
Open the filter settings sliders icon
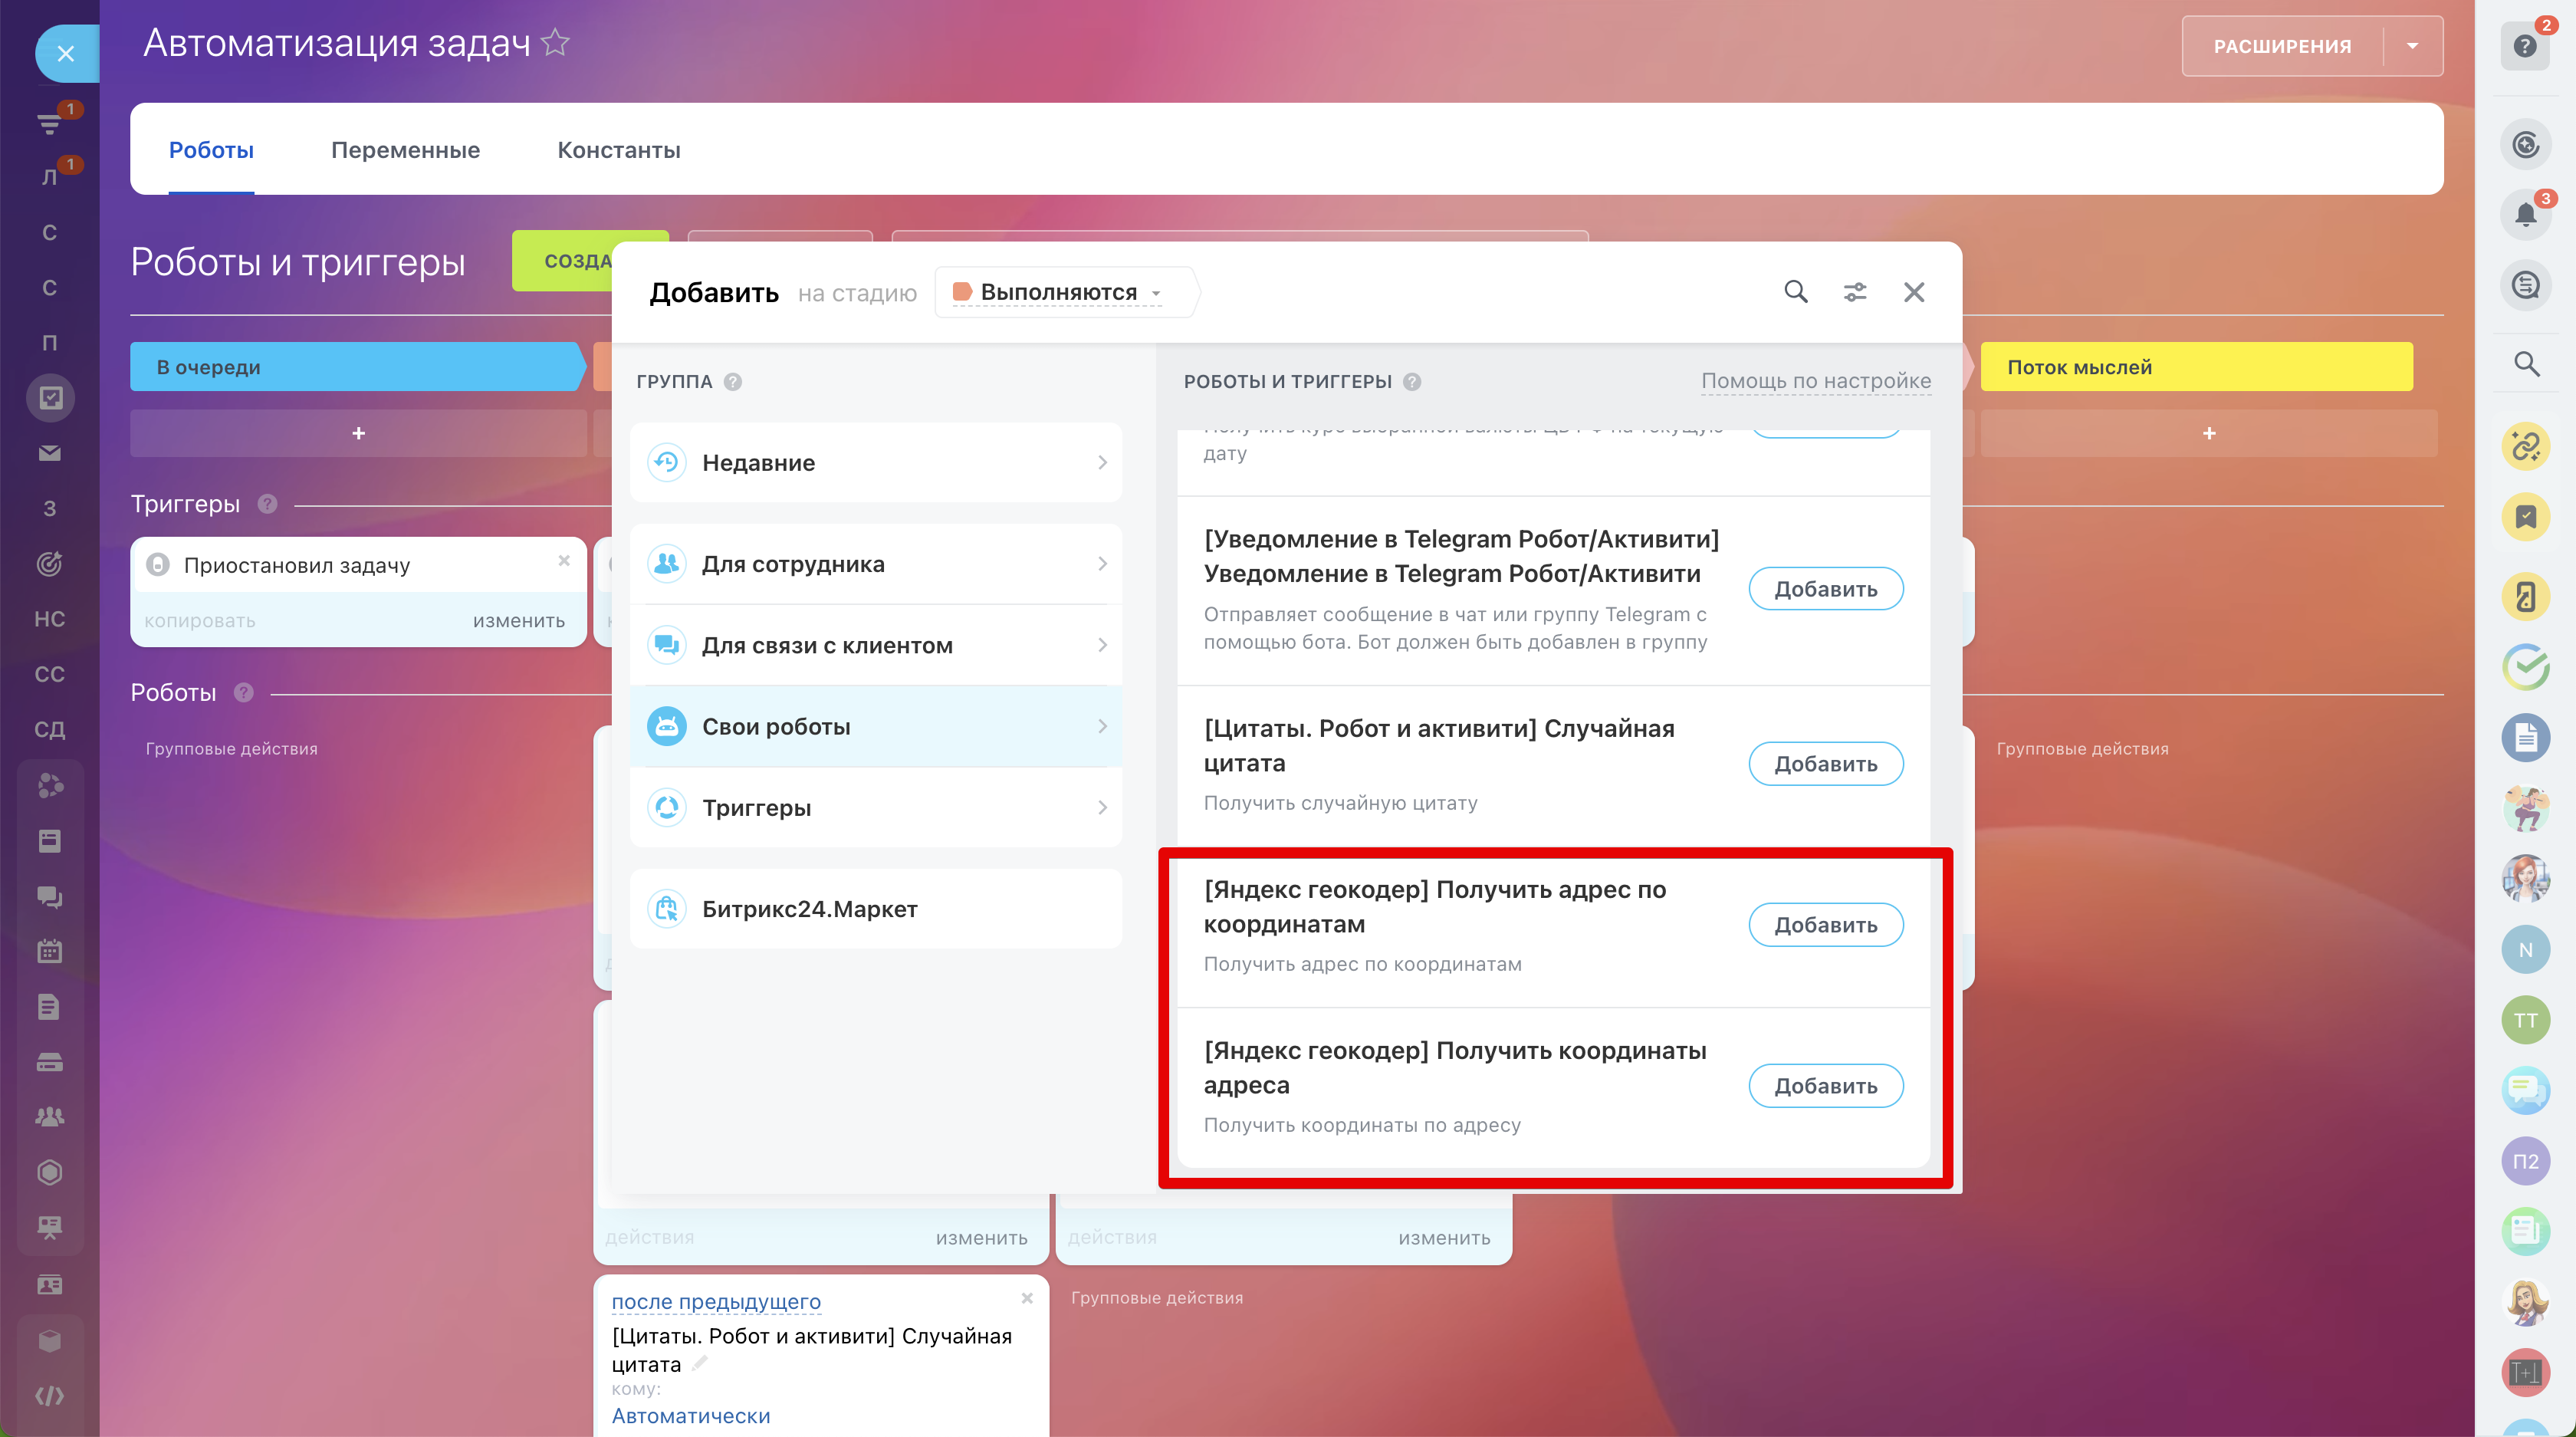pos(1854,291)
